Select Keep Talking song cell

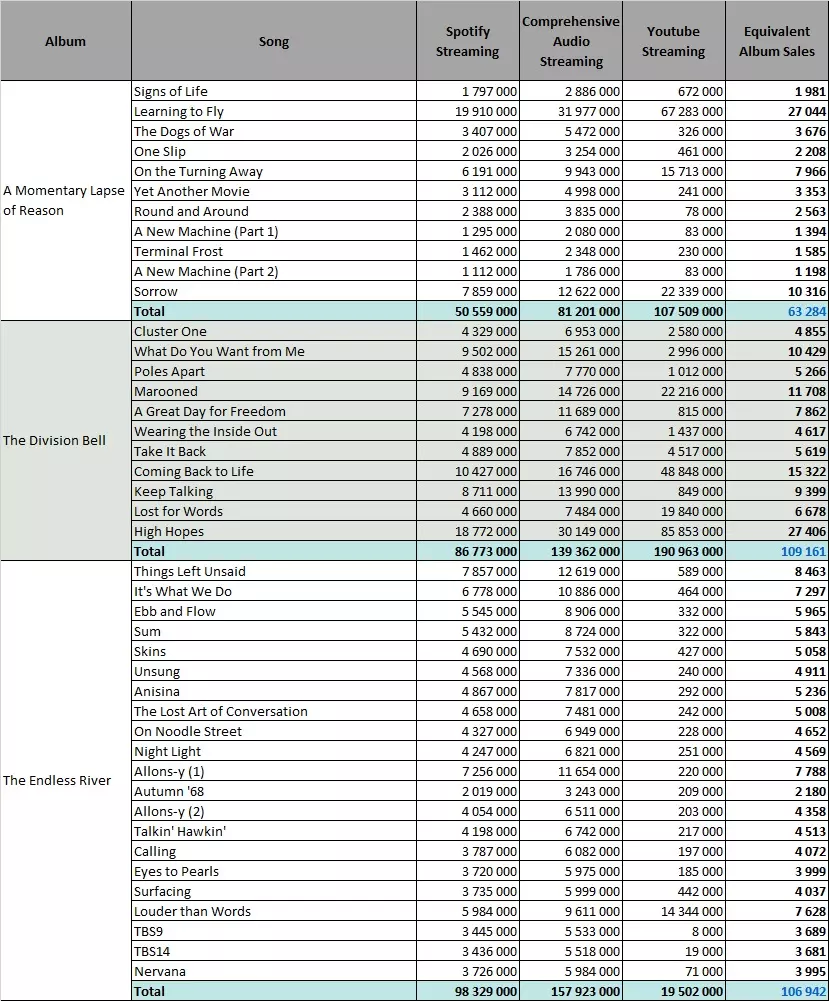pos(274,492)
